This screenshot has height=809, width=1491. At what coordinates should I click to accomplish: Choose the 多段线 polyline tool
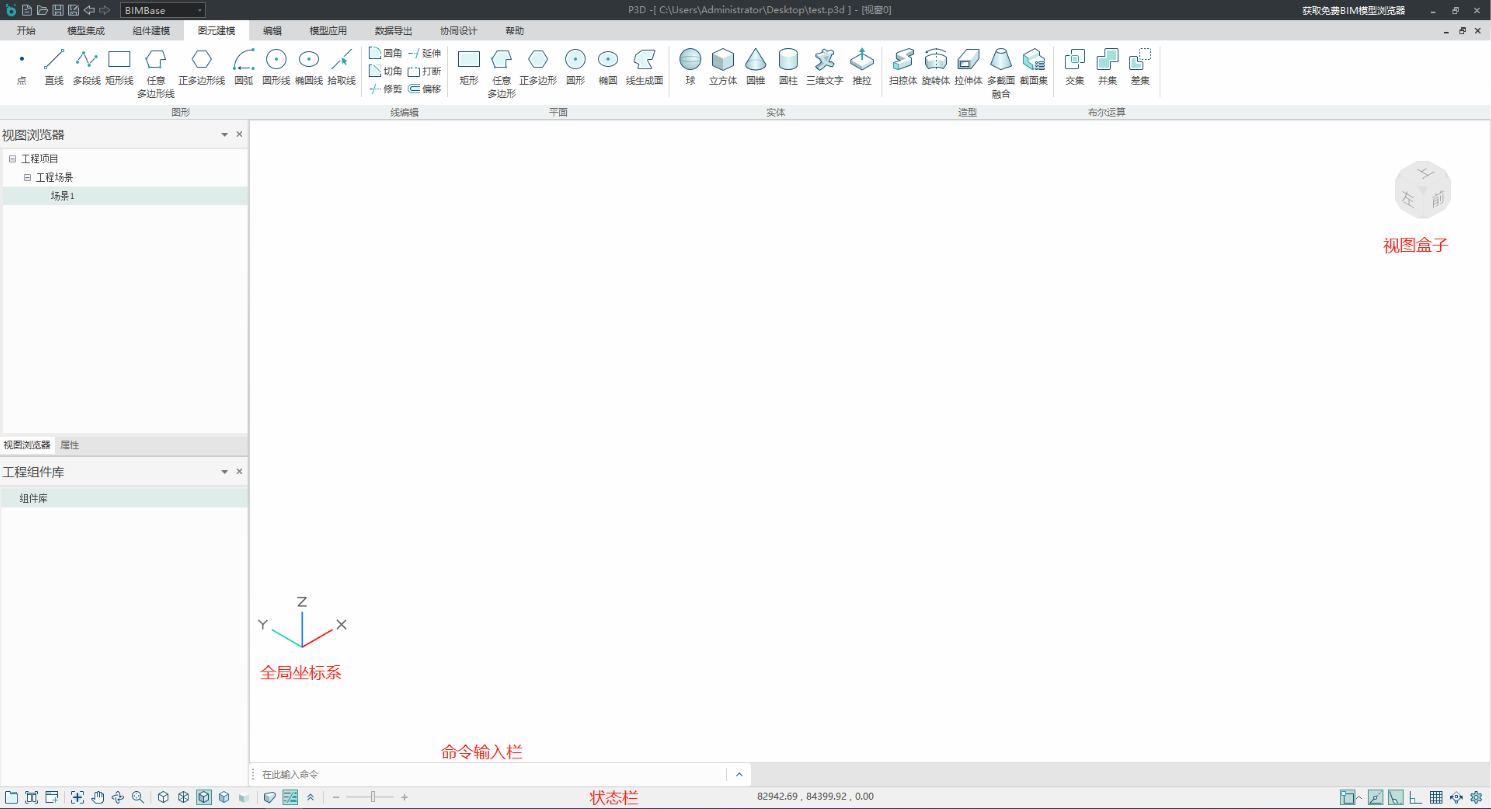click(87, 67)
